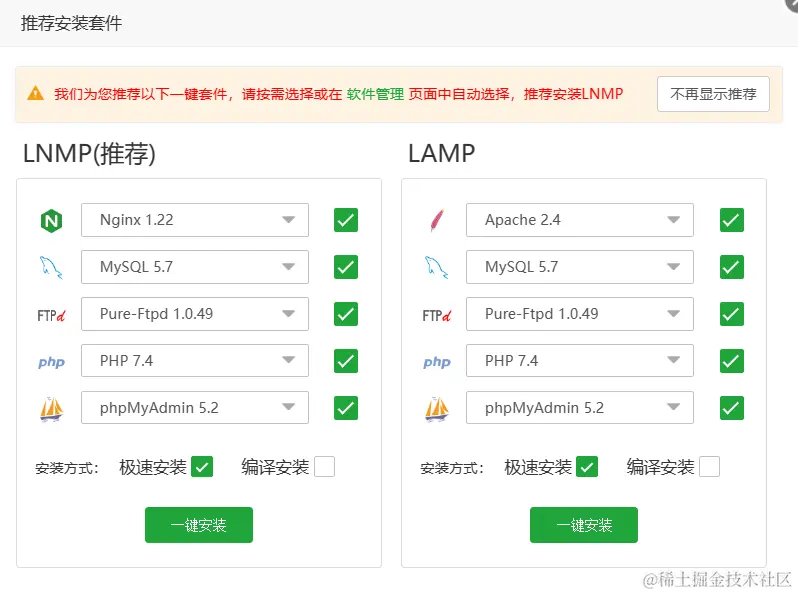The width and height of the screenshot is (798, 595).
Task: Open the 软件管理 link in the notice
Action: tap(375, 94)
